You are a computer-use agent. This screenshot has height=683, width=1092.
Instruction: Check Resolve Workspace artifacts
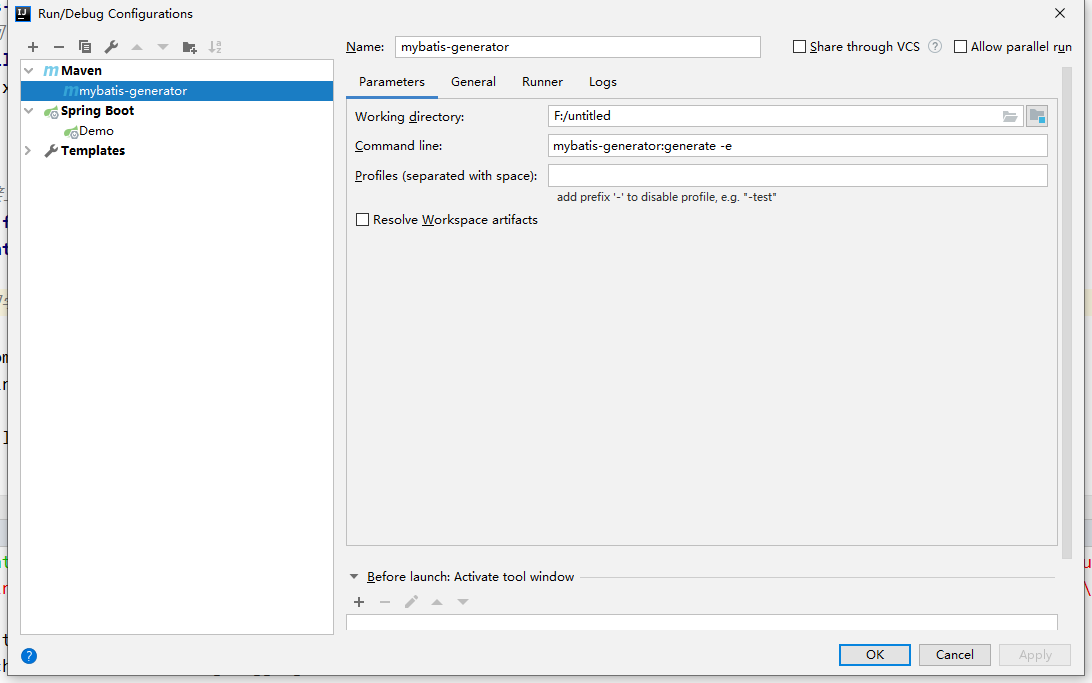pyautogui.click(x=362, y=220)
